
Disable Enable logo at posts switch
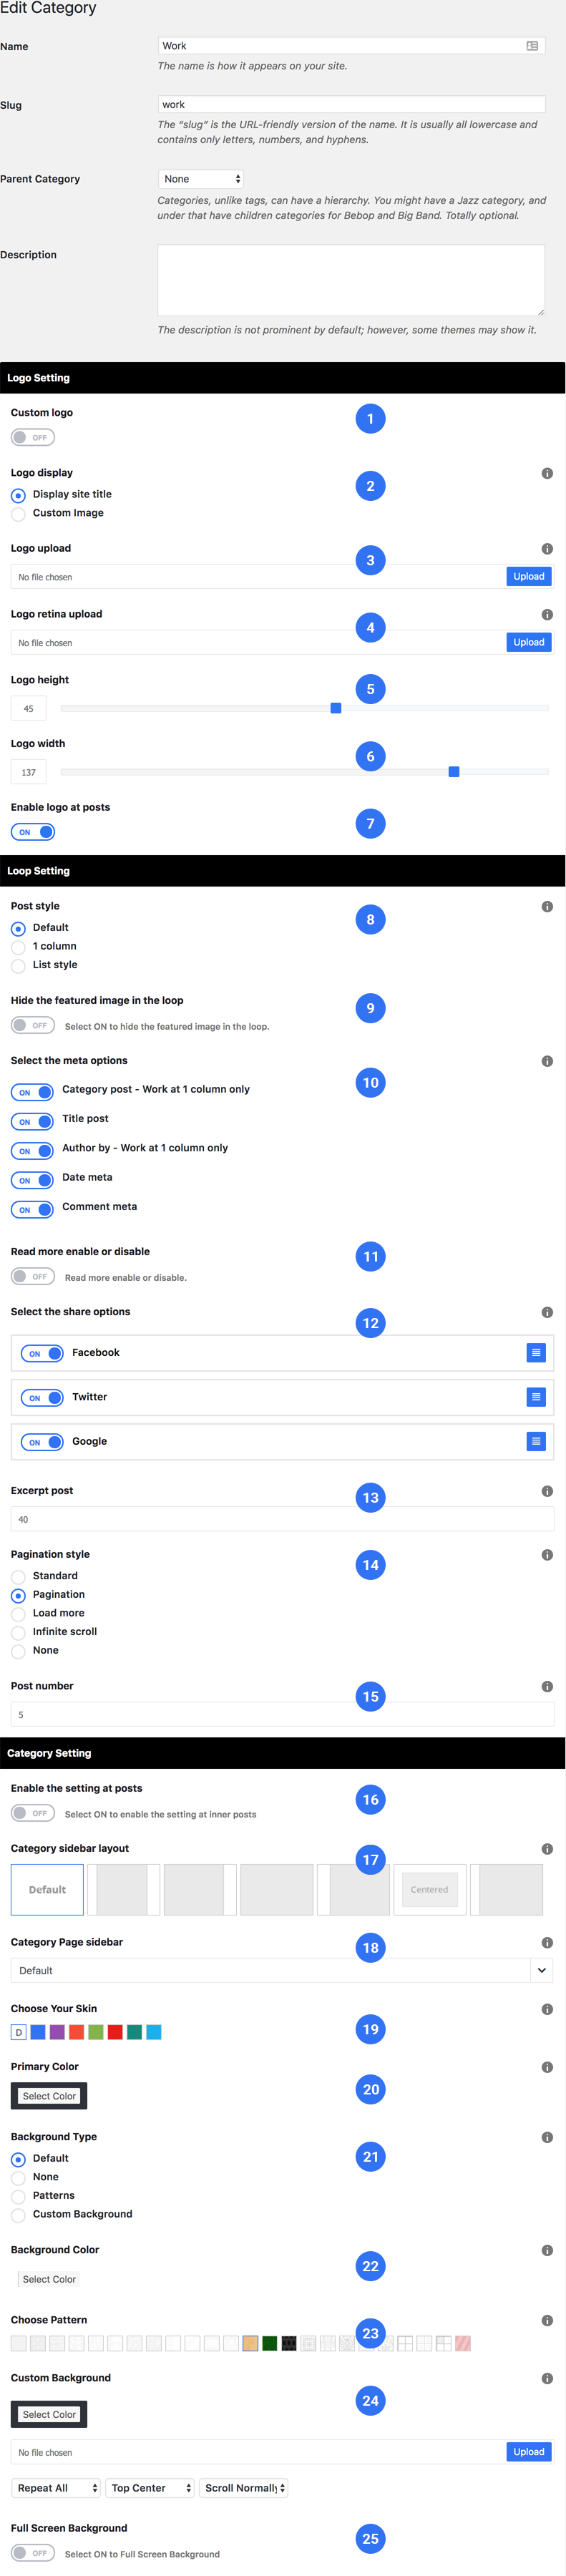click(x=32, y=832)
